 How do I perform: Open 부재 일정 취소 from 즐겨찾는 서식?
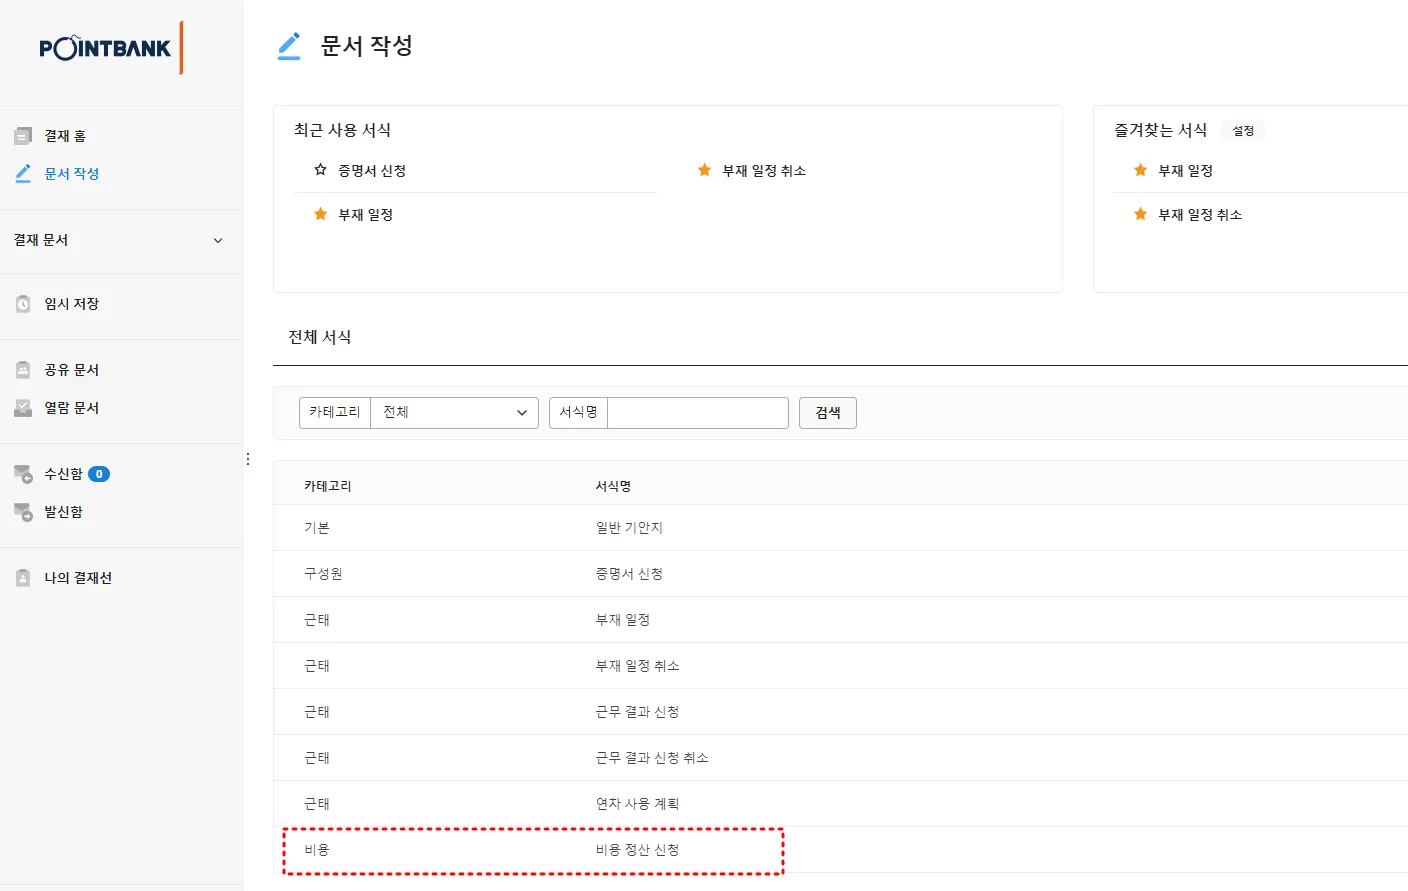(1200, 215)
